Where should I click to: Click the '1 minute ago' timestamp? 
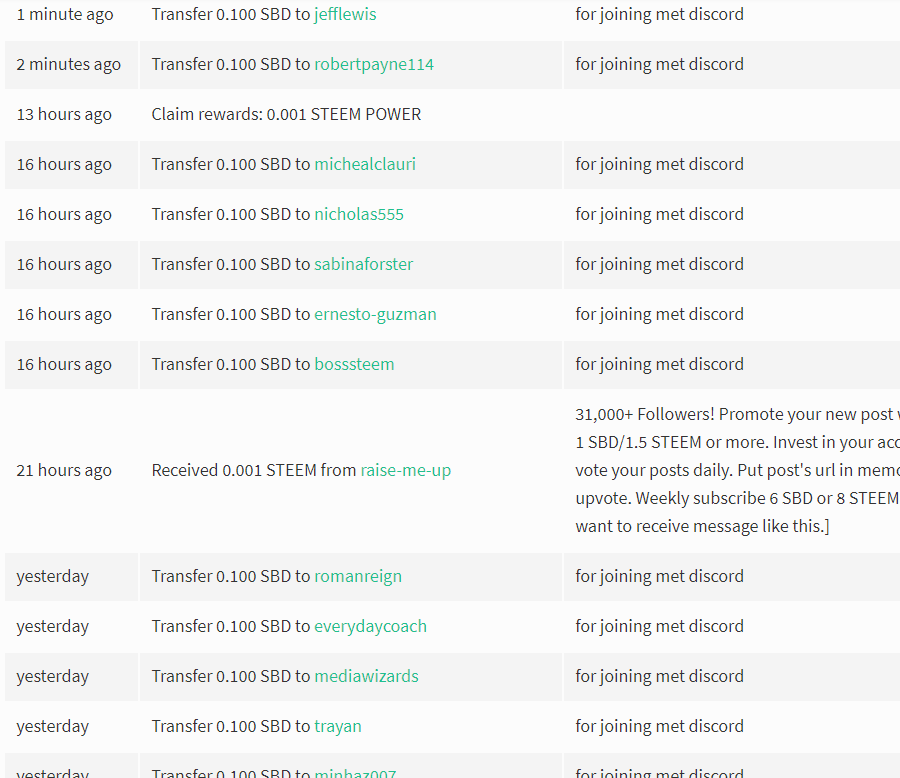[64, 14]
